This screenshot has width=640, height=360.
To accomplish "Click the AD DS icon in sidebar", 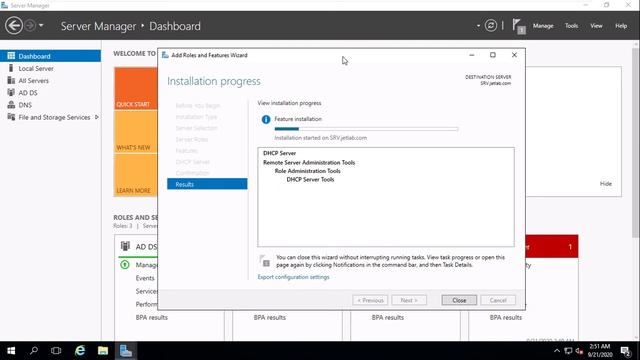I will tap(11, 93).
